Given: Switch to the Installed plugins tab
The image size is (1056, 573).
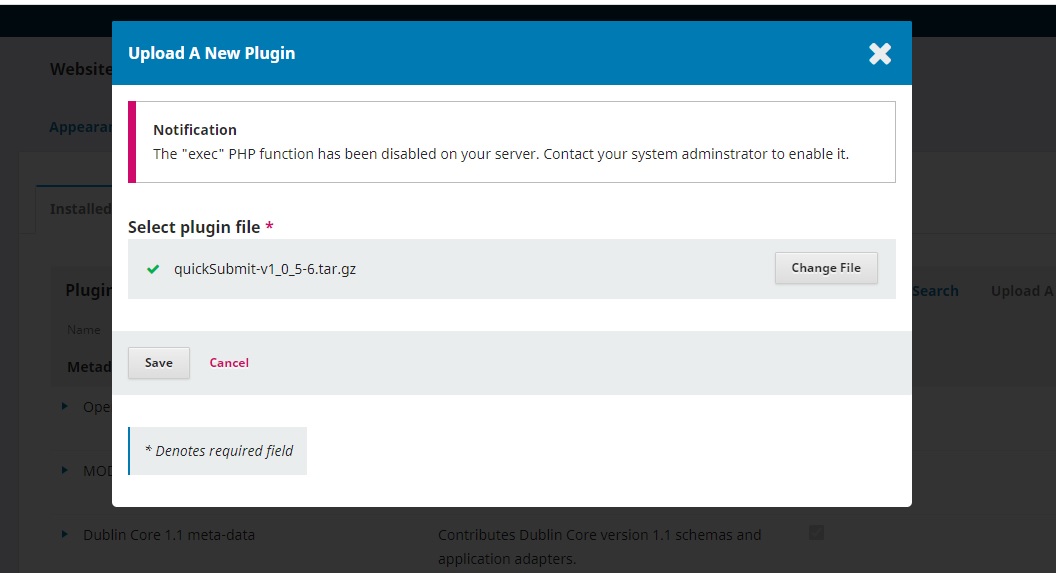Looking at the screenshot, I should coord(80,209).
